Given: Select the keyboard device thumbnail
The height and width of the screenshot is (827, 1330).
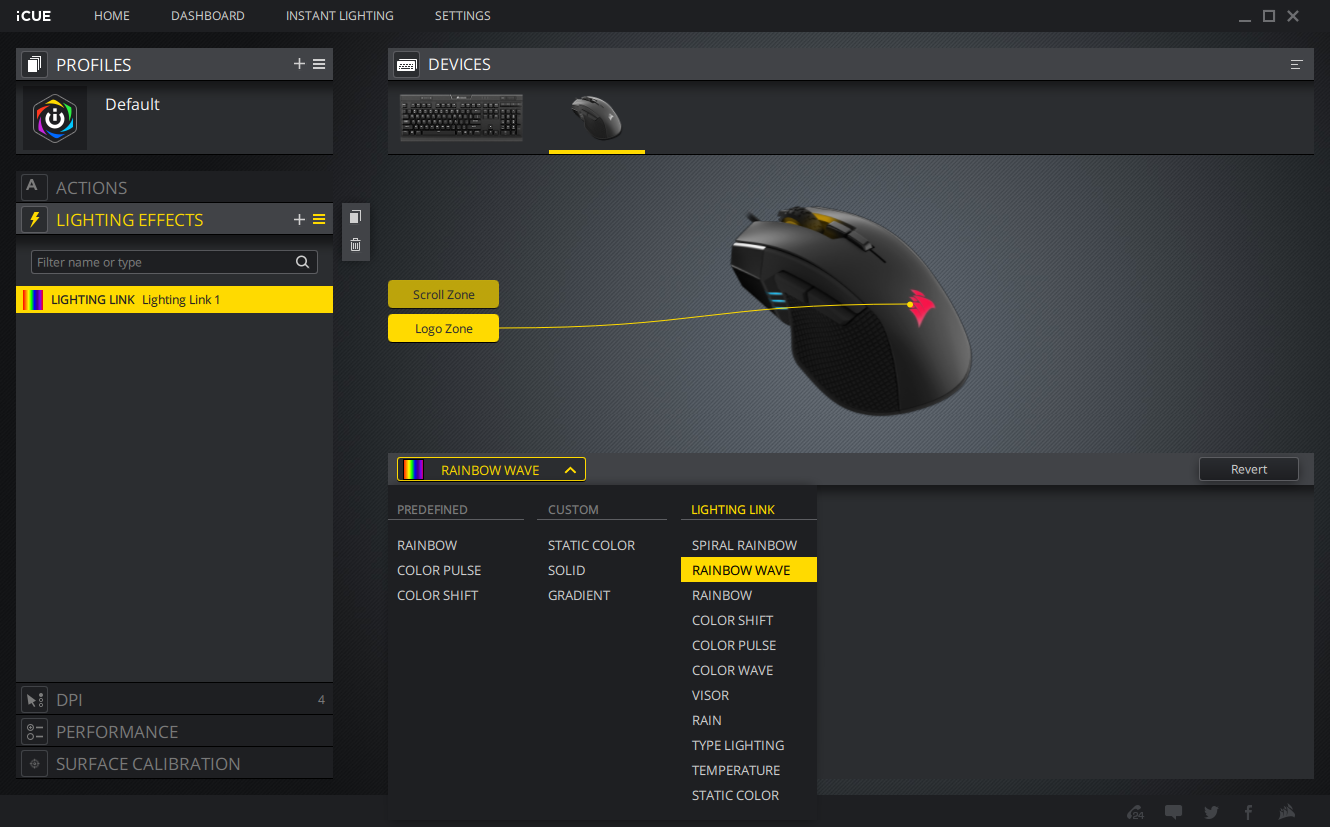Looking at the screenshot, I should pos(461,117).
